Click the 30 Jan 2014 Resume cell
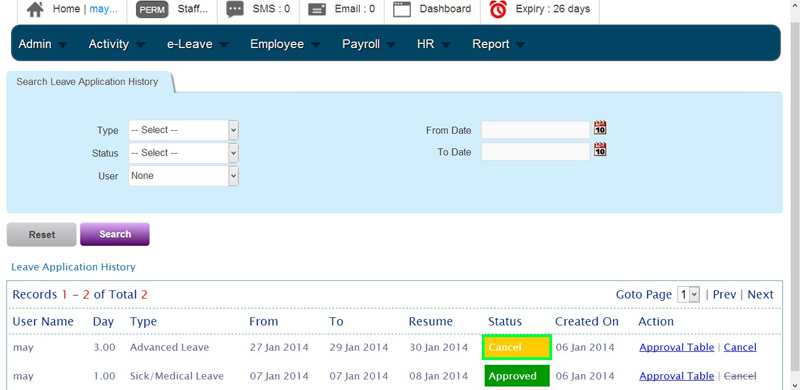 coord(438,348)
